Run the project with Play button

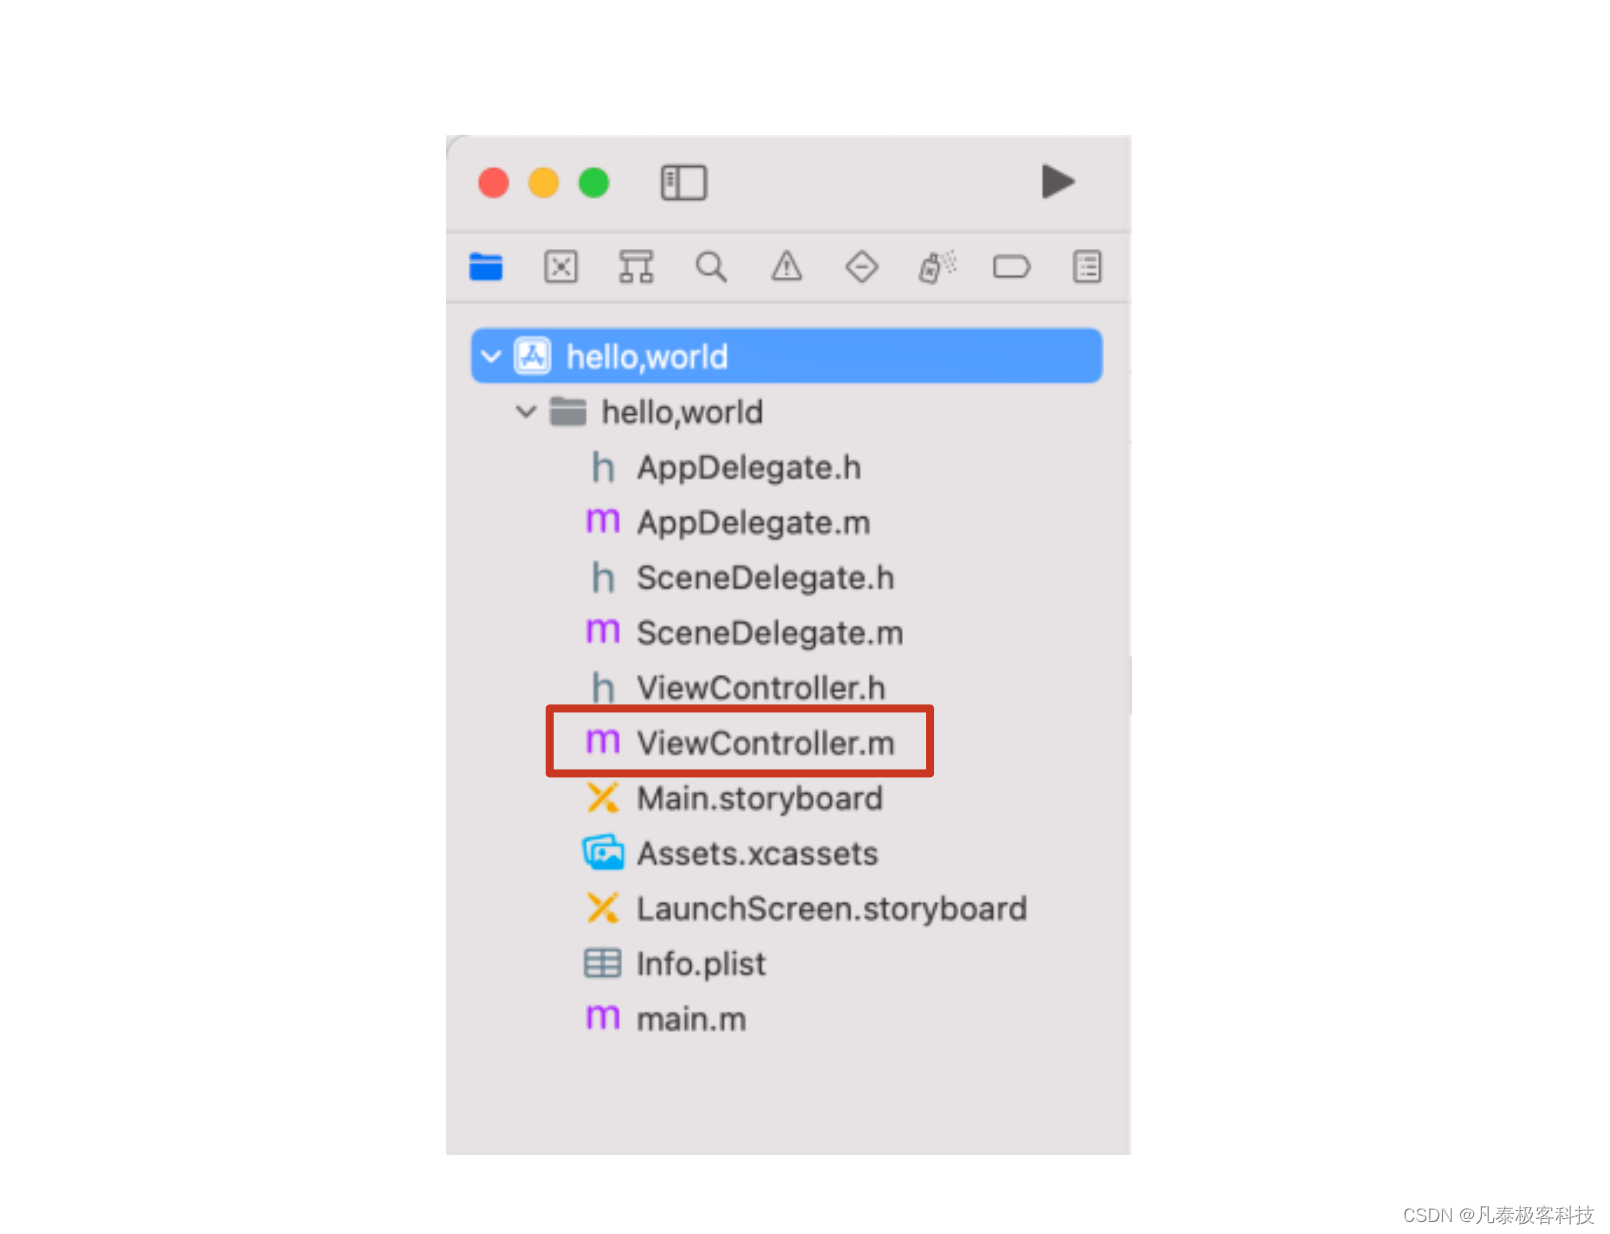1058,182
